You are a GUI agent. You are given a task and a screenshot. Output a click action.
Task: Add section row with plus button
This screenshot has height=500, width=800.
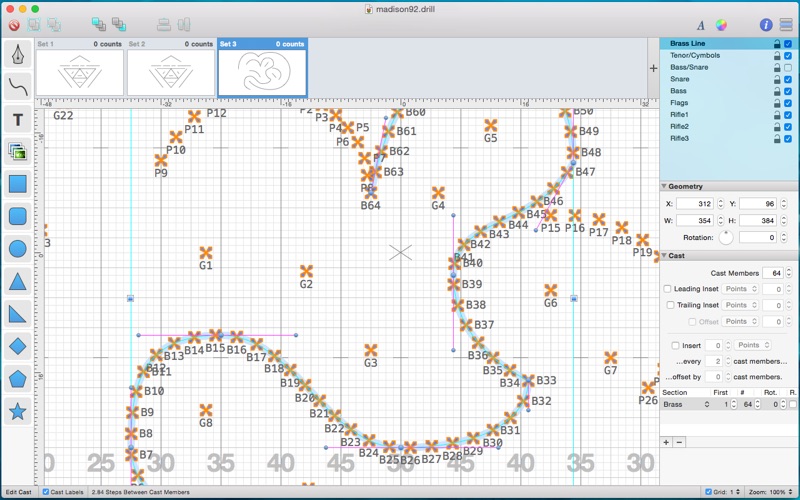(666, 442)
